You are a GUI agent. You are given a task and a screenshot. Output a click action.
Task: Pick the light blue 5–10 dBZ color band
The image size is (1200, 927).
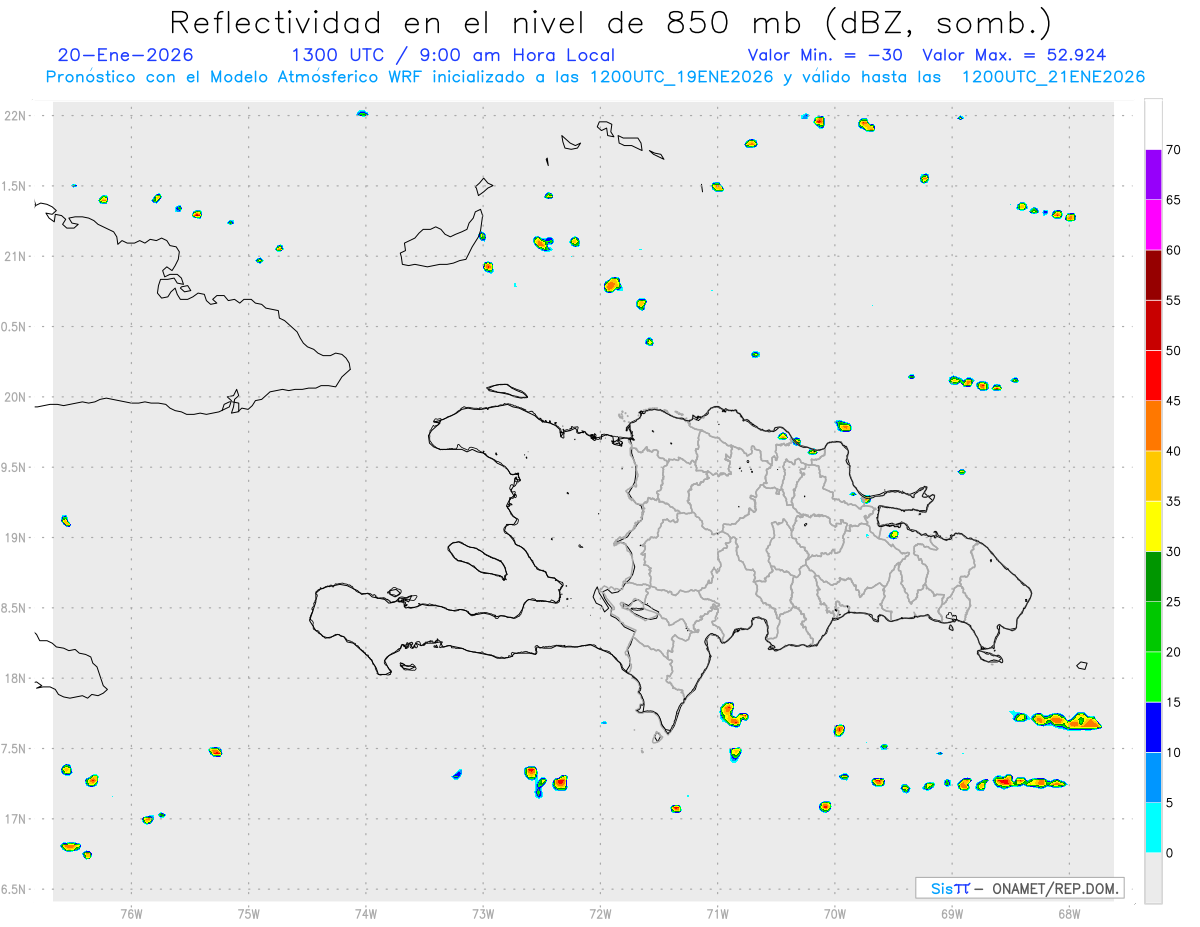tap(1153, 777)
